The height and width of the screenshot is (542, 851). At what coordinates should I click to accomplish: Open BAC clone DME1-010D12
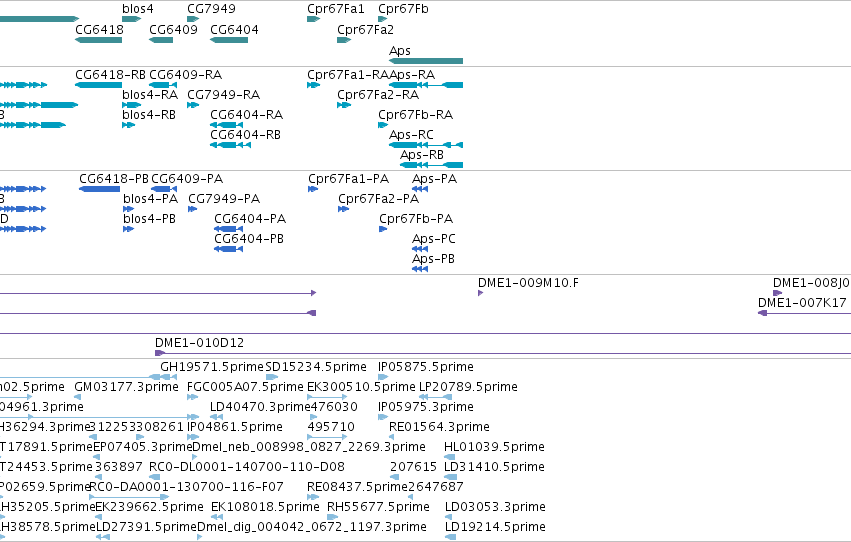click(x=199, y=343)
